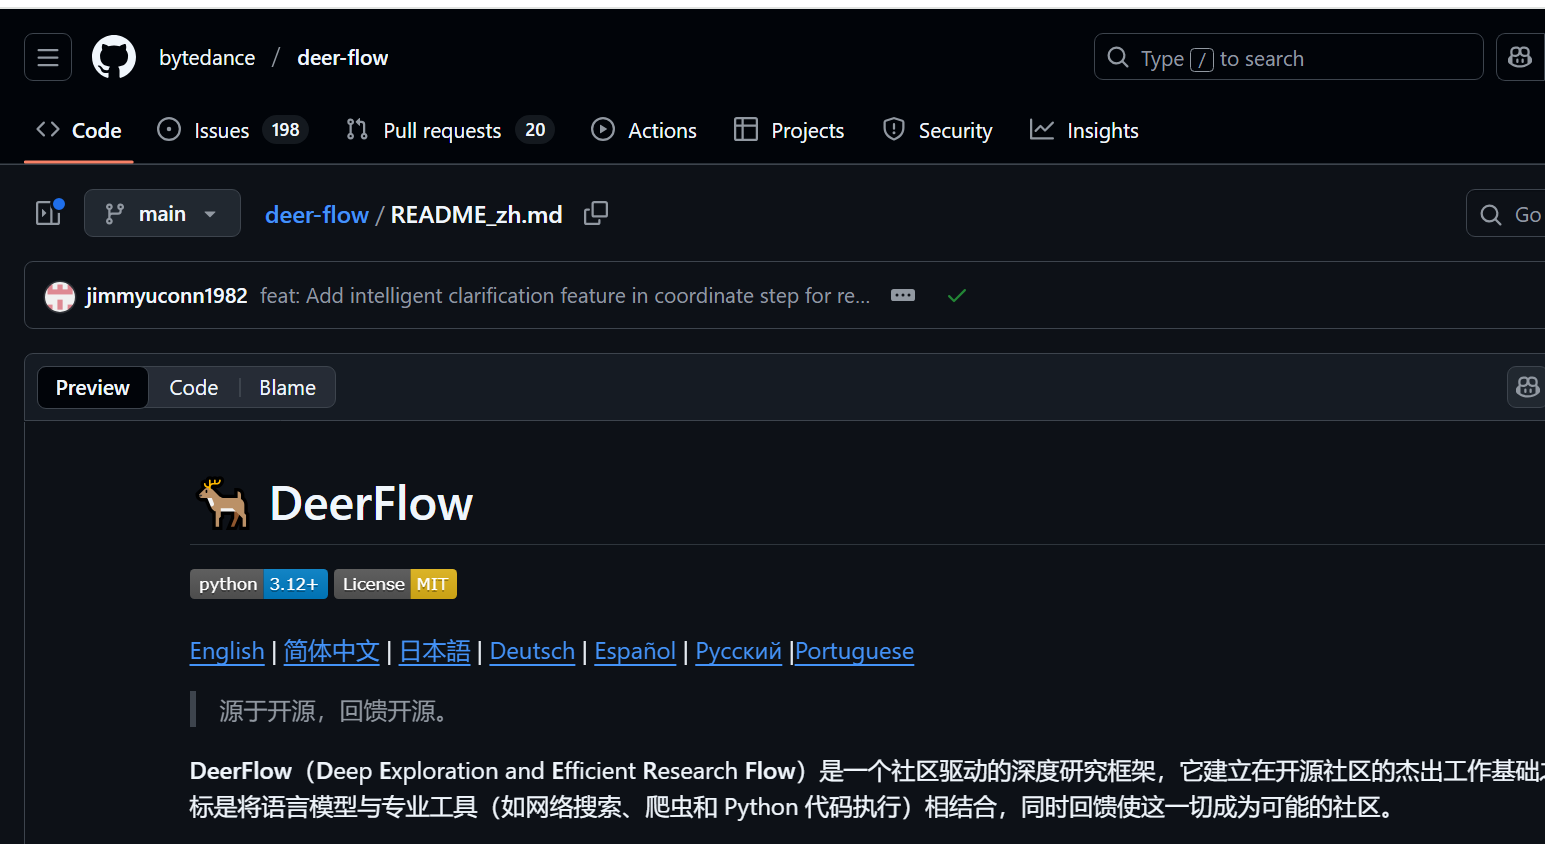
Task: Click the python 3.12+ badge
Action: tap(259, 584)
